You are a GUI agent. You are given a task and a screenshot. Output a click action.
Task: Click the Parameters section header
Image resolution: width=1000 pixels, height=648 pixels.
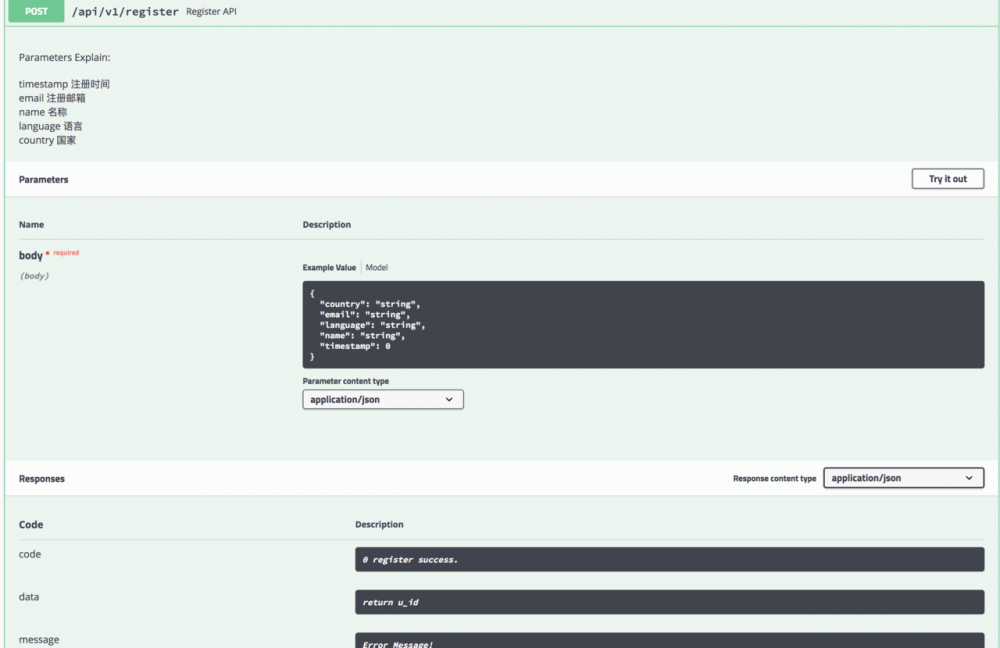coord(43,179)
